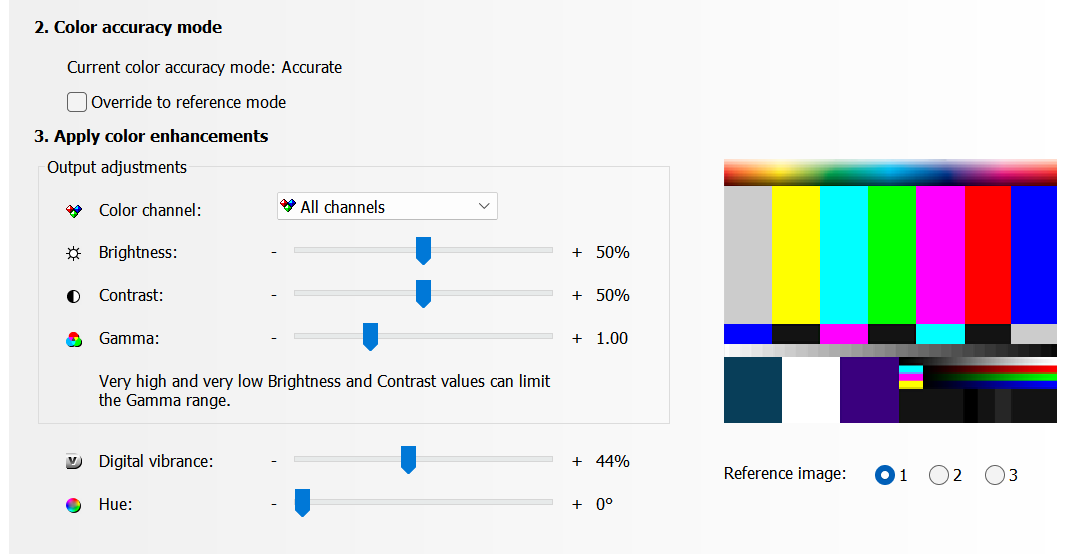Click the Contrast half-circle icon
Viewport: 1085px width, 554px height.
(73, 296)
